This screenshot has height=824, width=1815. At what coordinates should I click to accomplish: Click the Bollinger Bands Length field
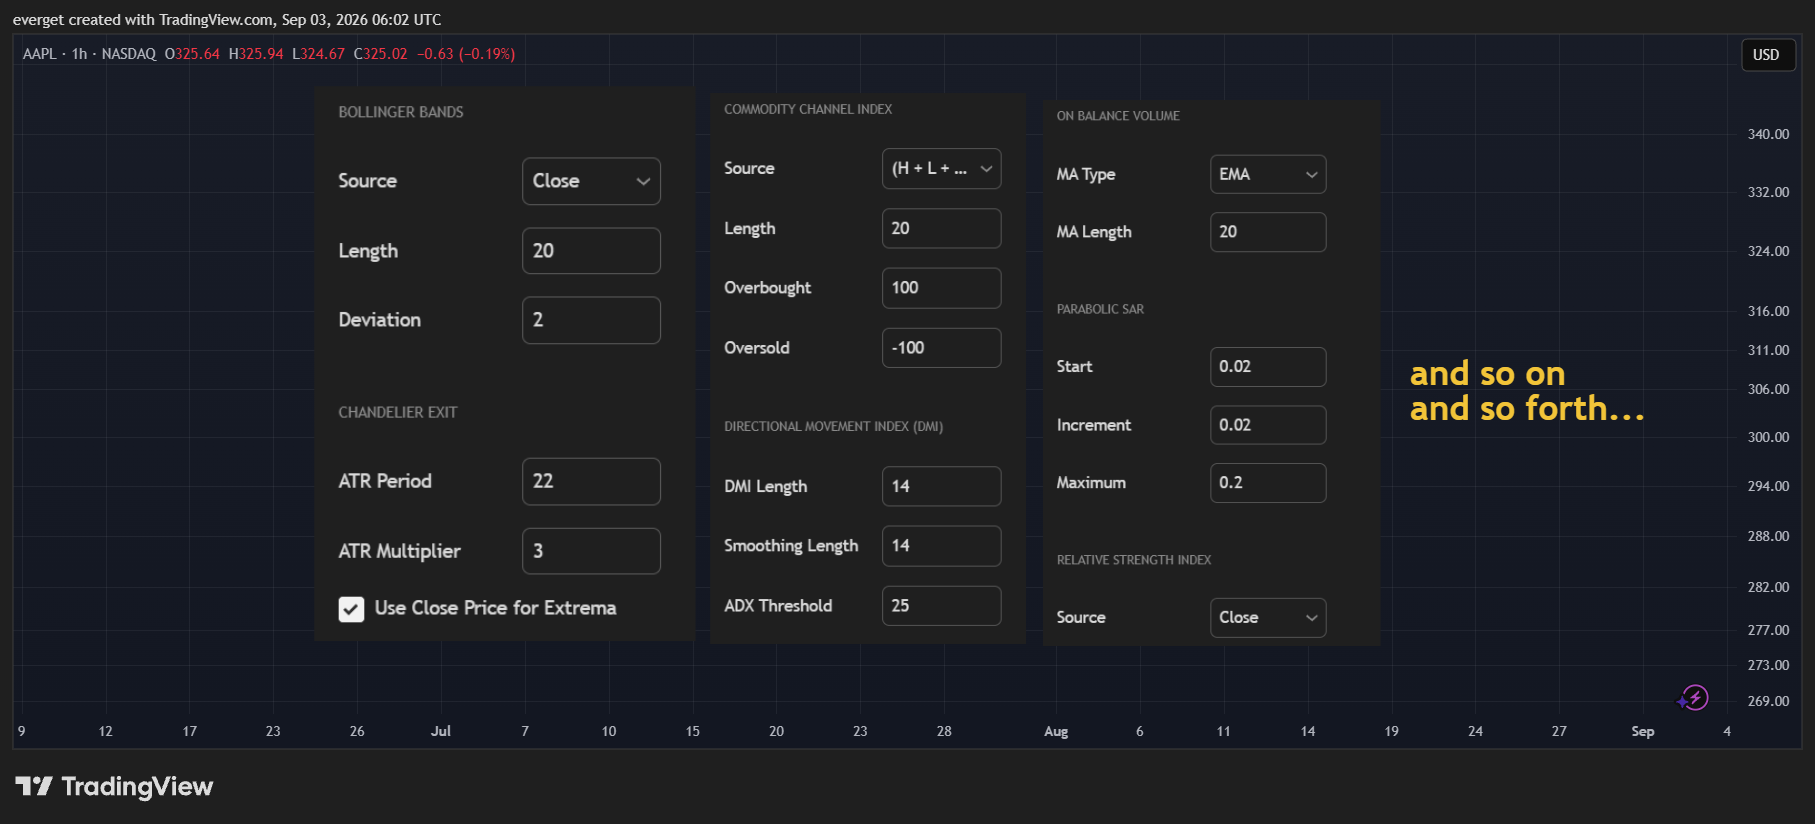click(591, 251)
